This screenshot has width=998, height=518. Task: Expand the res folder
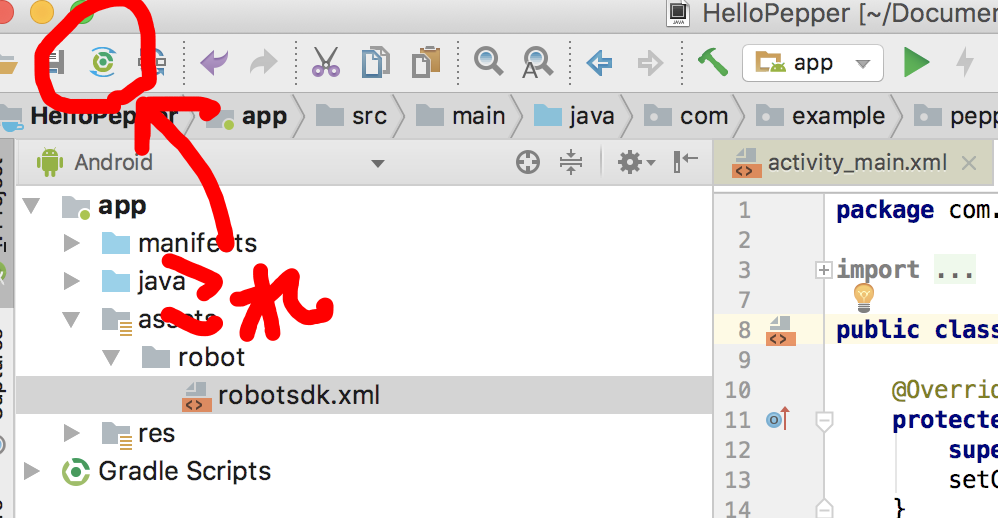pyautogui.click(x=72, y=433)
